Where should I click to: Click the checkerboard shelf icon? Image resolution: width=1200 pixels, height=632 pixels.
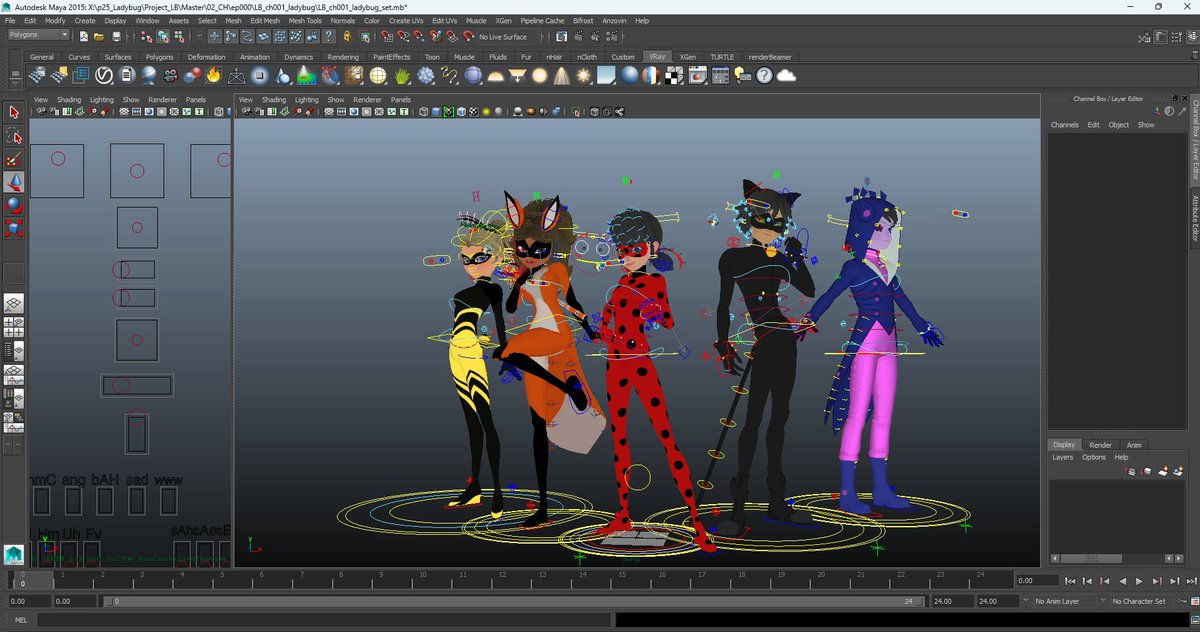tap(675, 75)
